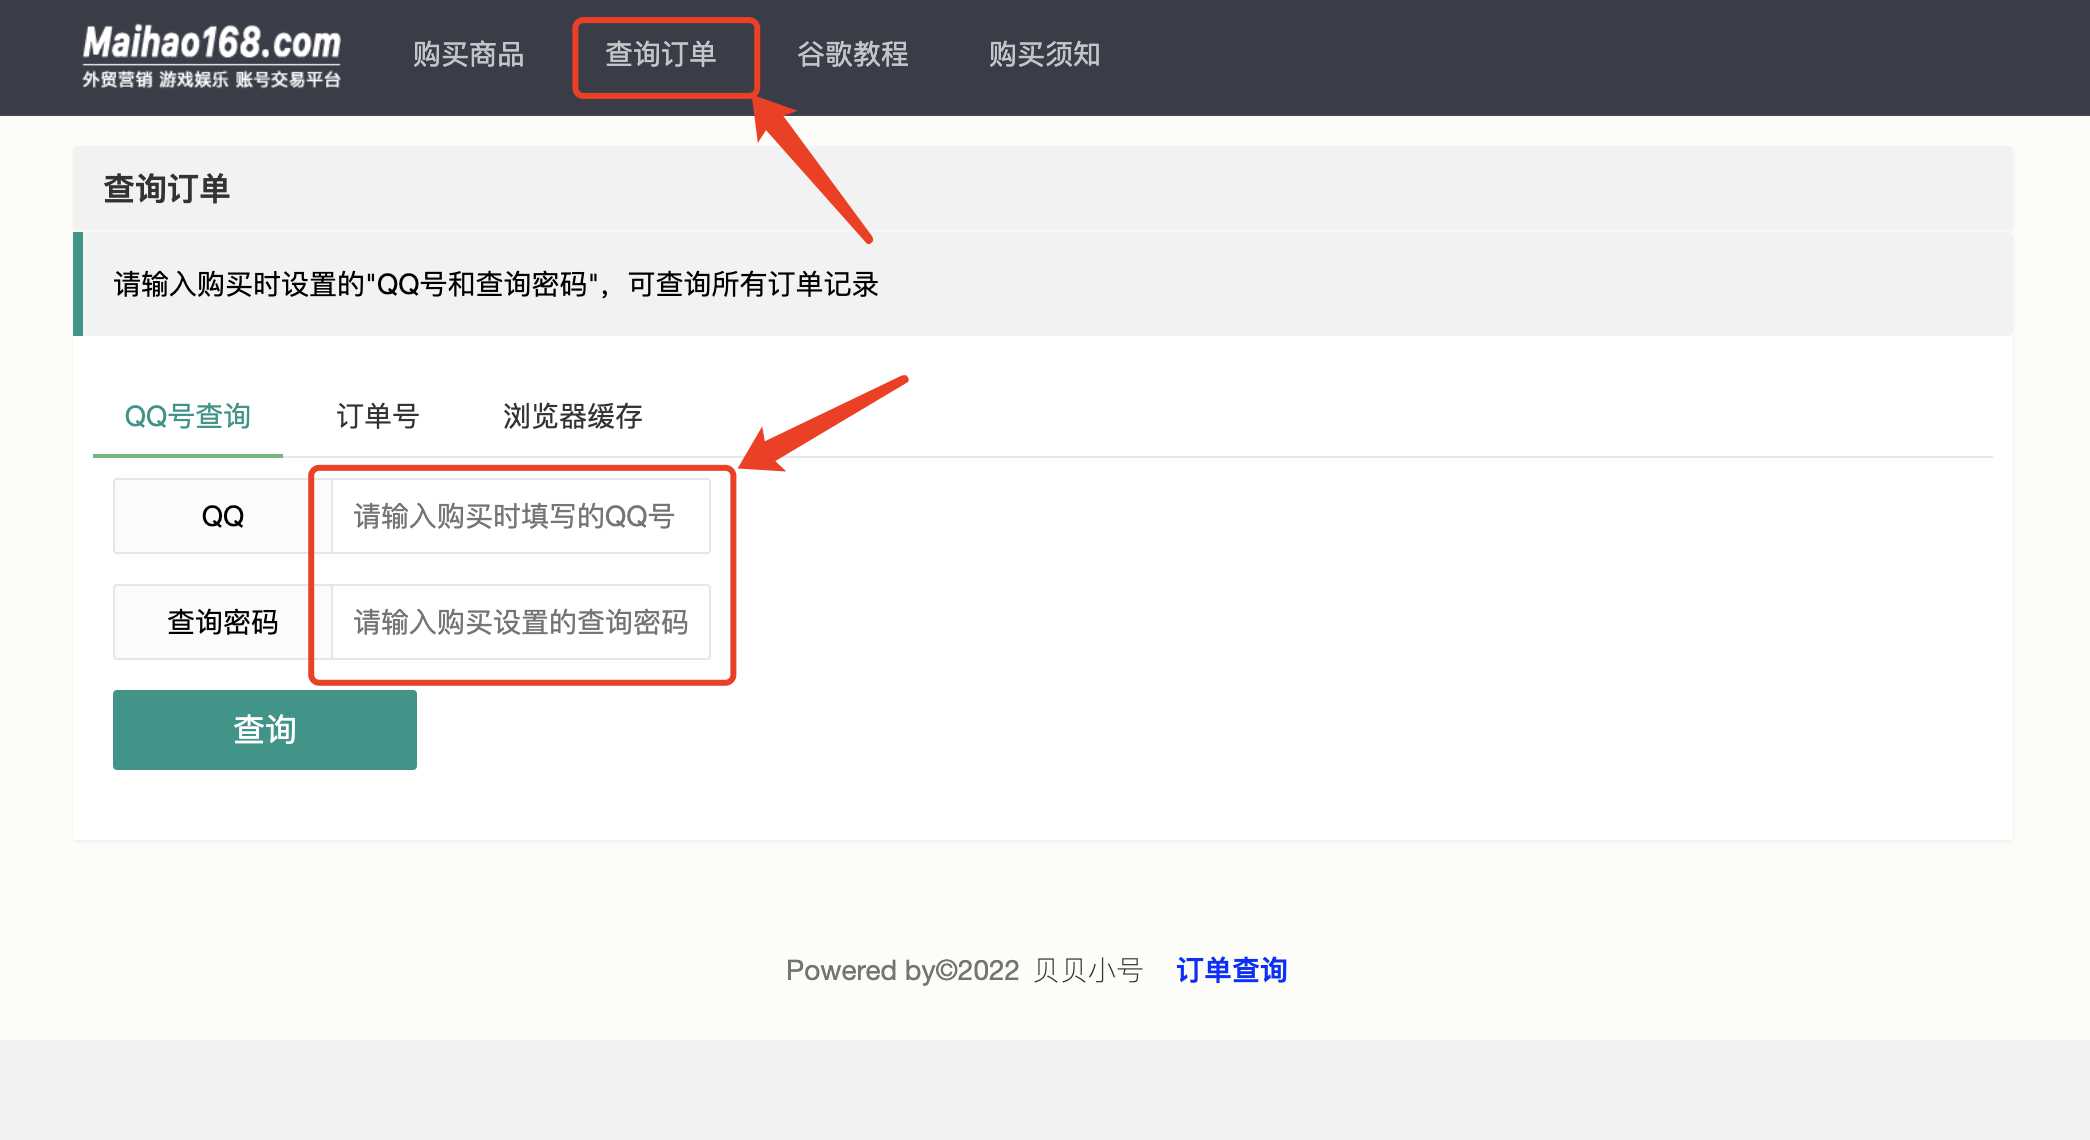Click the 查询密码 password input field
This screenshot has height=1140, width=2090.
click(x=518, y=622)
